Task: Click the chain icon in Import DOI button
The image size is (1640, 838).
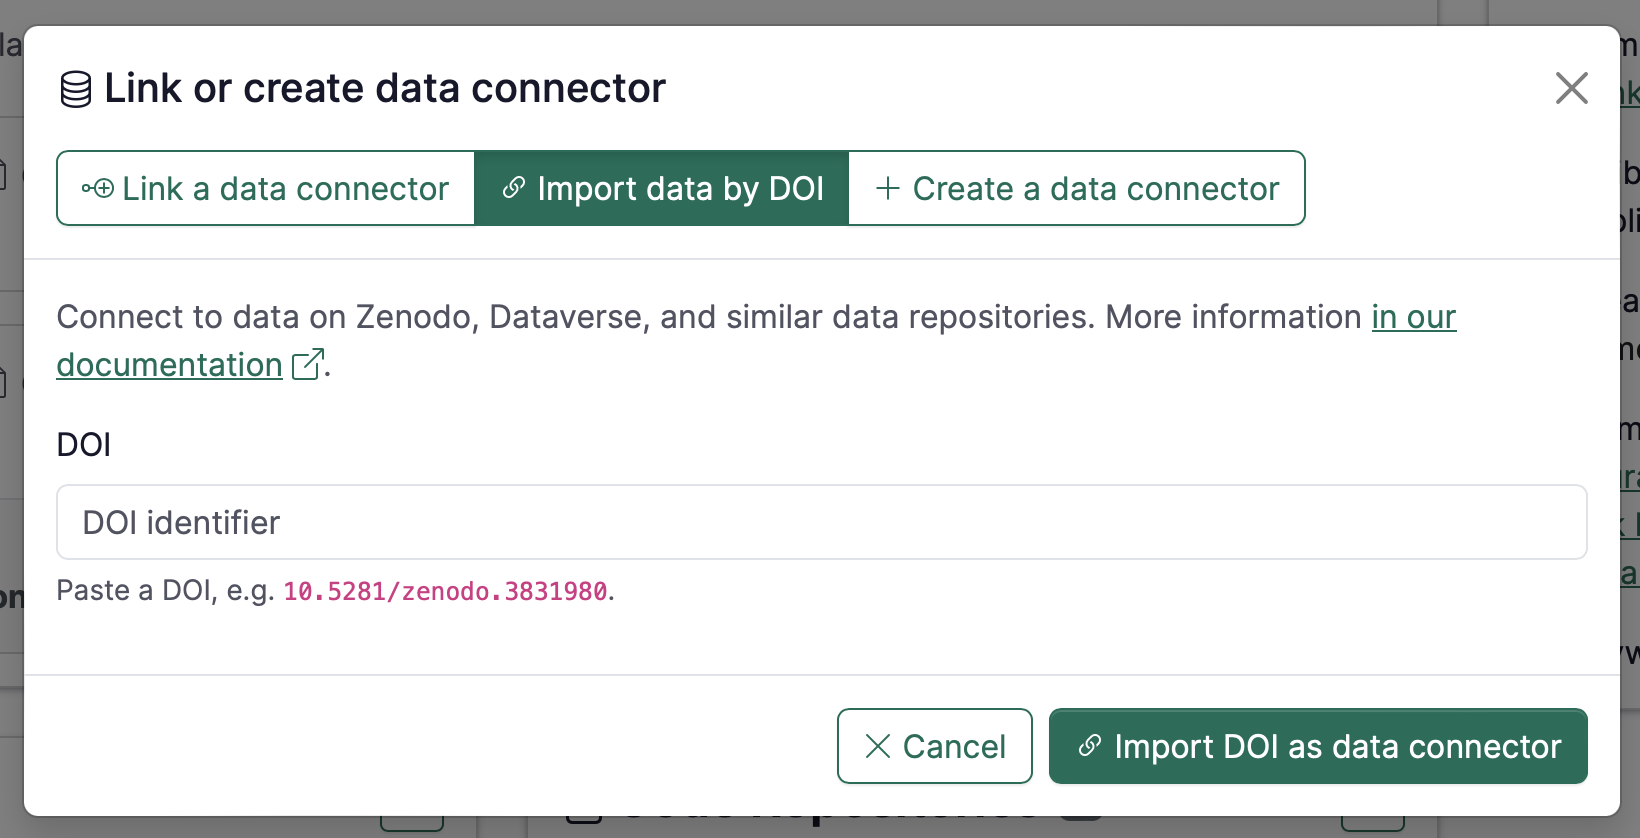Action: pos(1089,746)
